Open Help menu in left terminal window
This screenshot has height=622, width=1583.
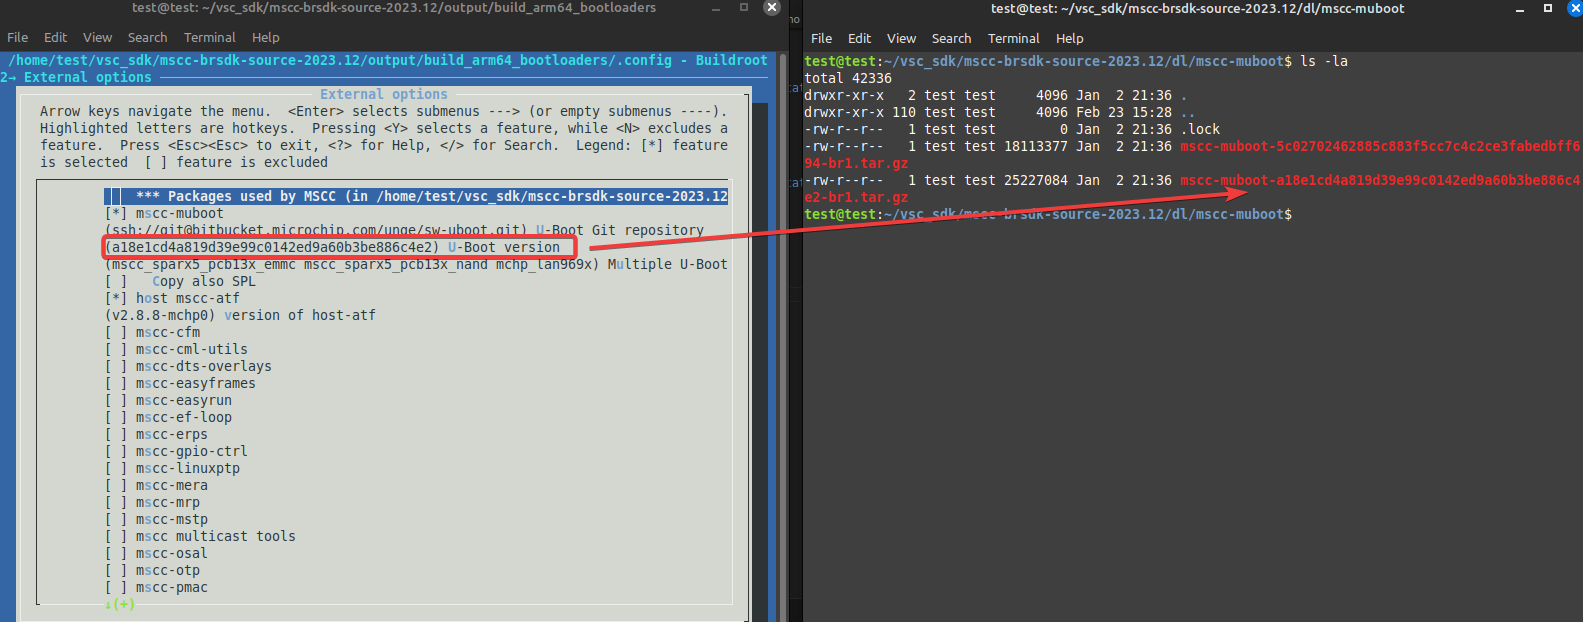coord(265,37)
